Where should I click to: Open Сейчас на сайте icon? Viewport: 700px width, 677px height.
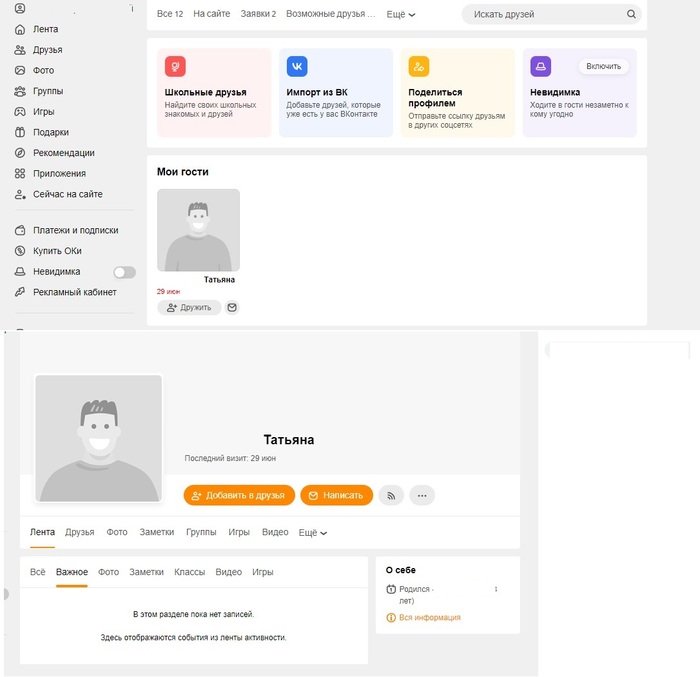tap(20, 194)
